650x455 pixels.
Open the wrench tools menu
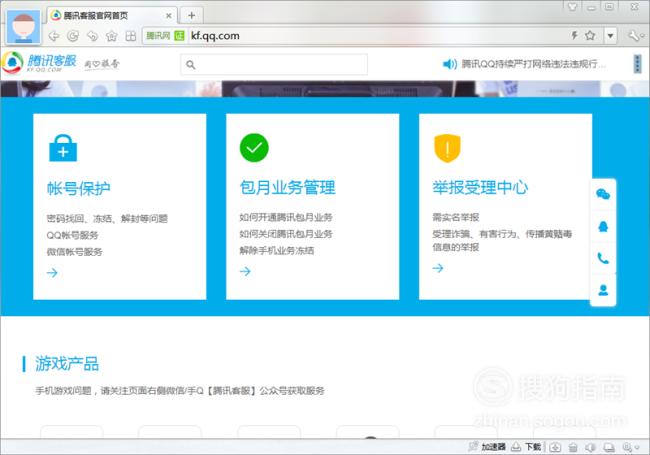click(x=635, y=36)
